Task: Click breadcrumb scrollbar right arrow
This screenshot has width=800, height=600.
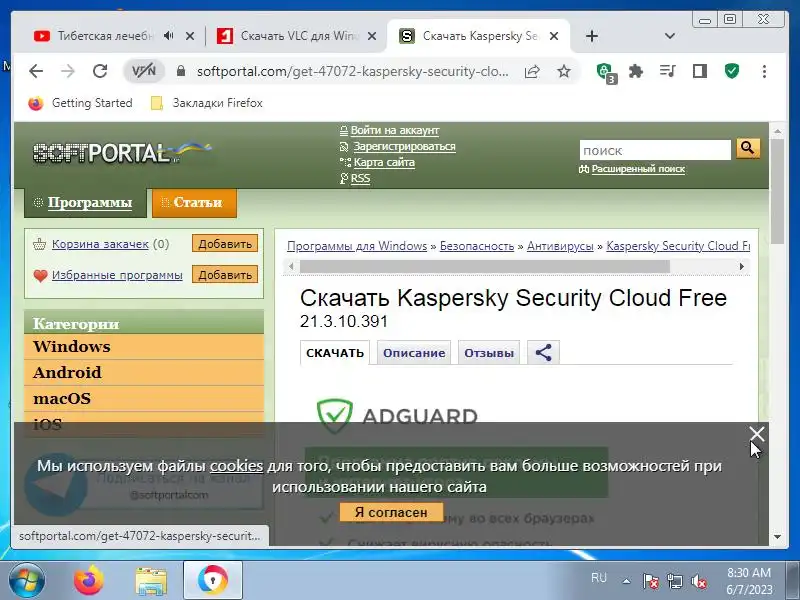Action: click(741, 266)
